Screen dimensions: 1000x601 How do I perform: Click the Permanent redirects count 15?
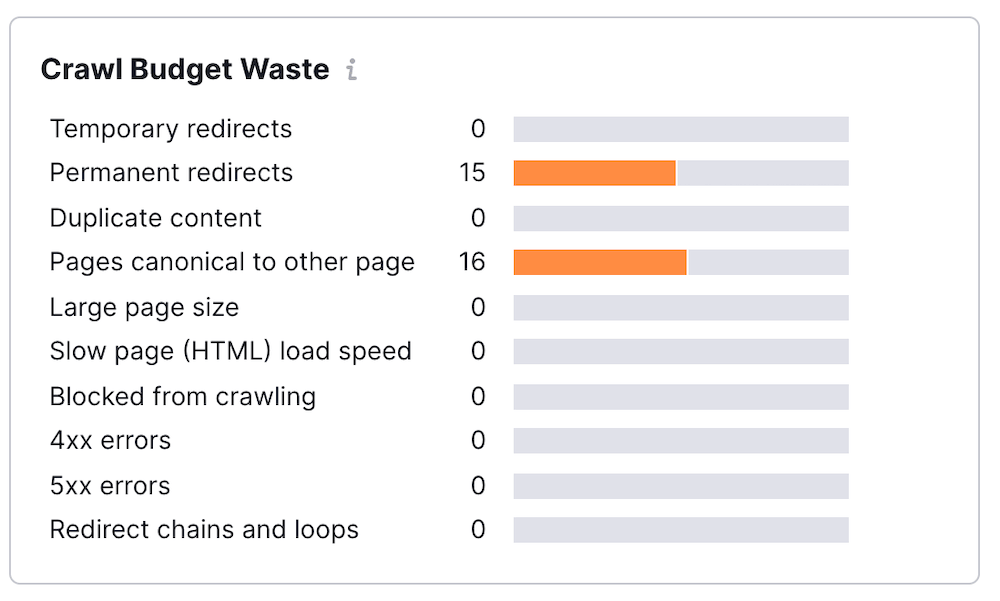click(x=472, y=173)
